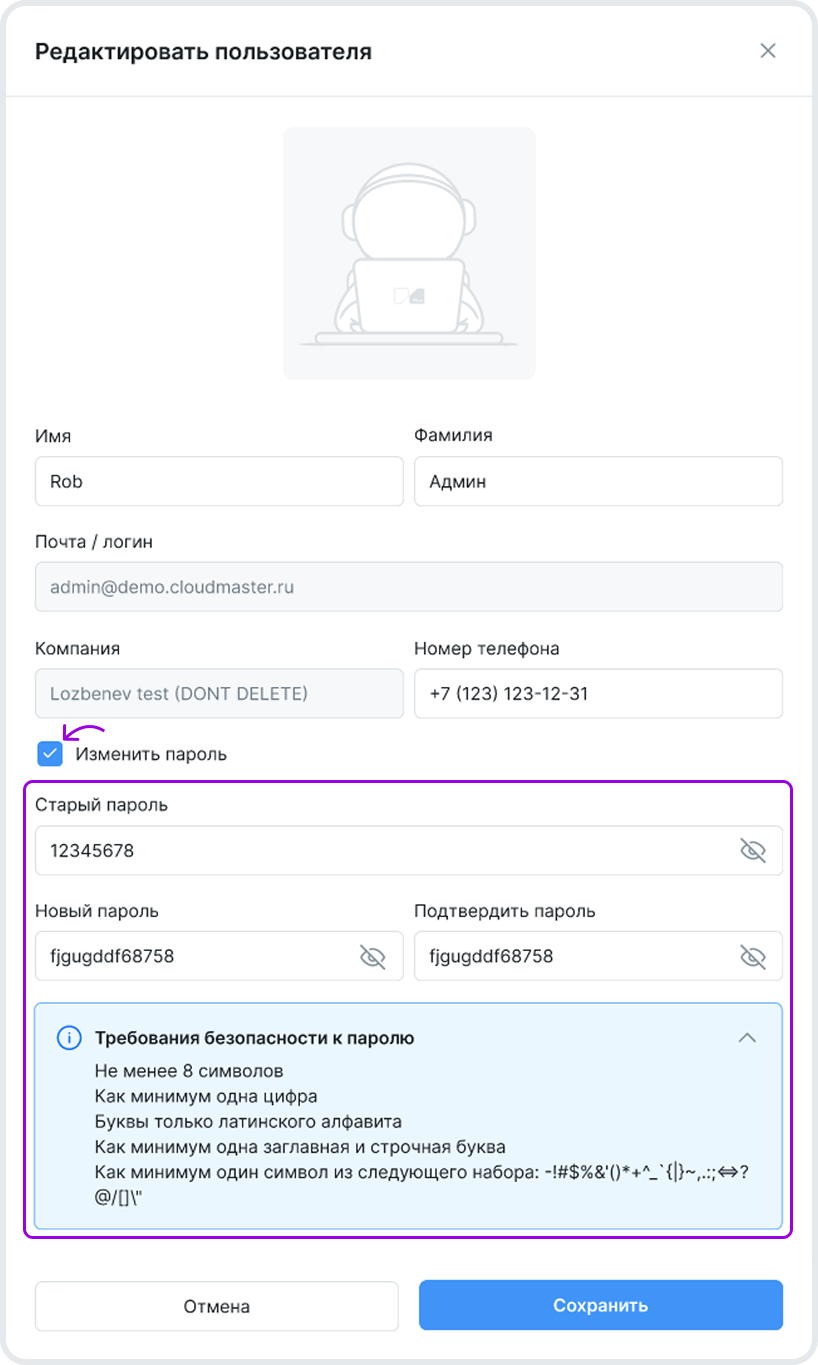Click the Требования безопасности к паролю heading
This screenshot has width=818, height=1365.
(x=254, y=1038)
